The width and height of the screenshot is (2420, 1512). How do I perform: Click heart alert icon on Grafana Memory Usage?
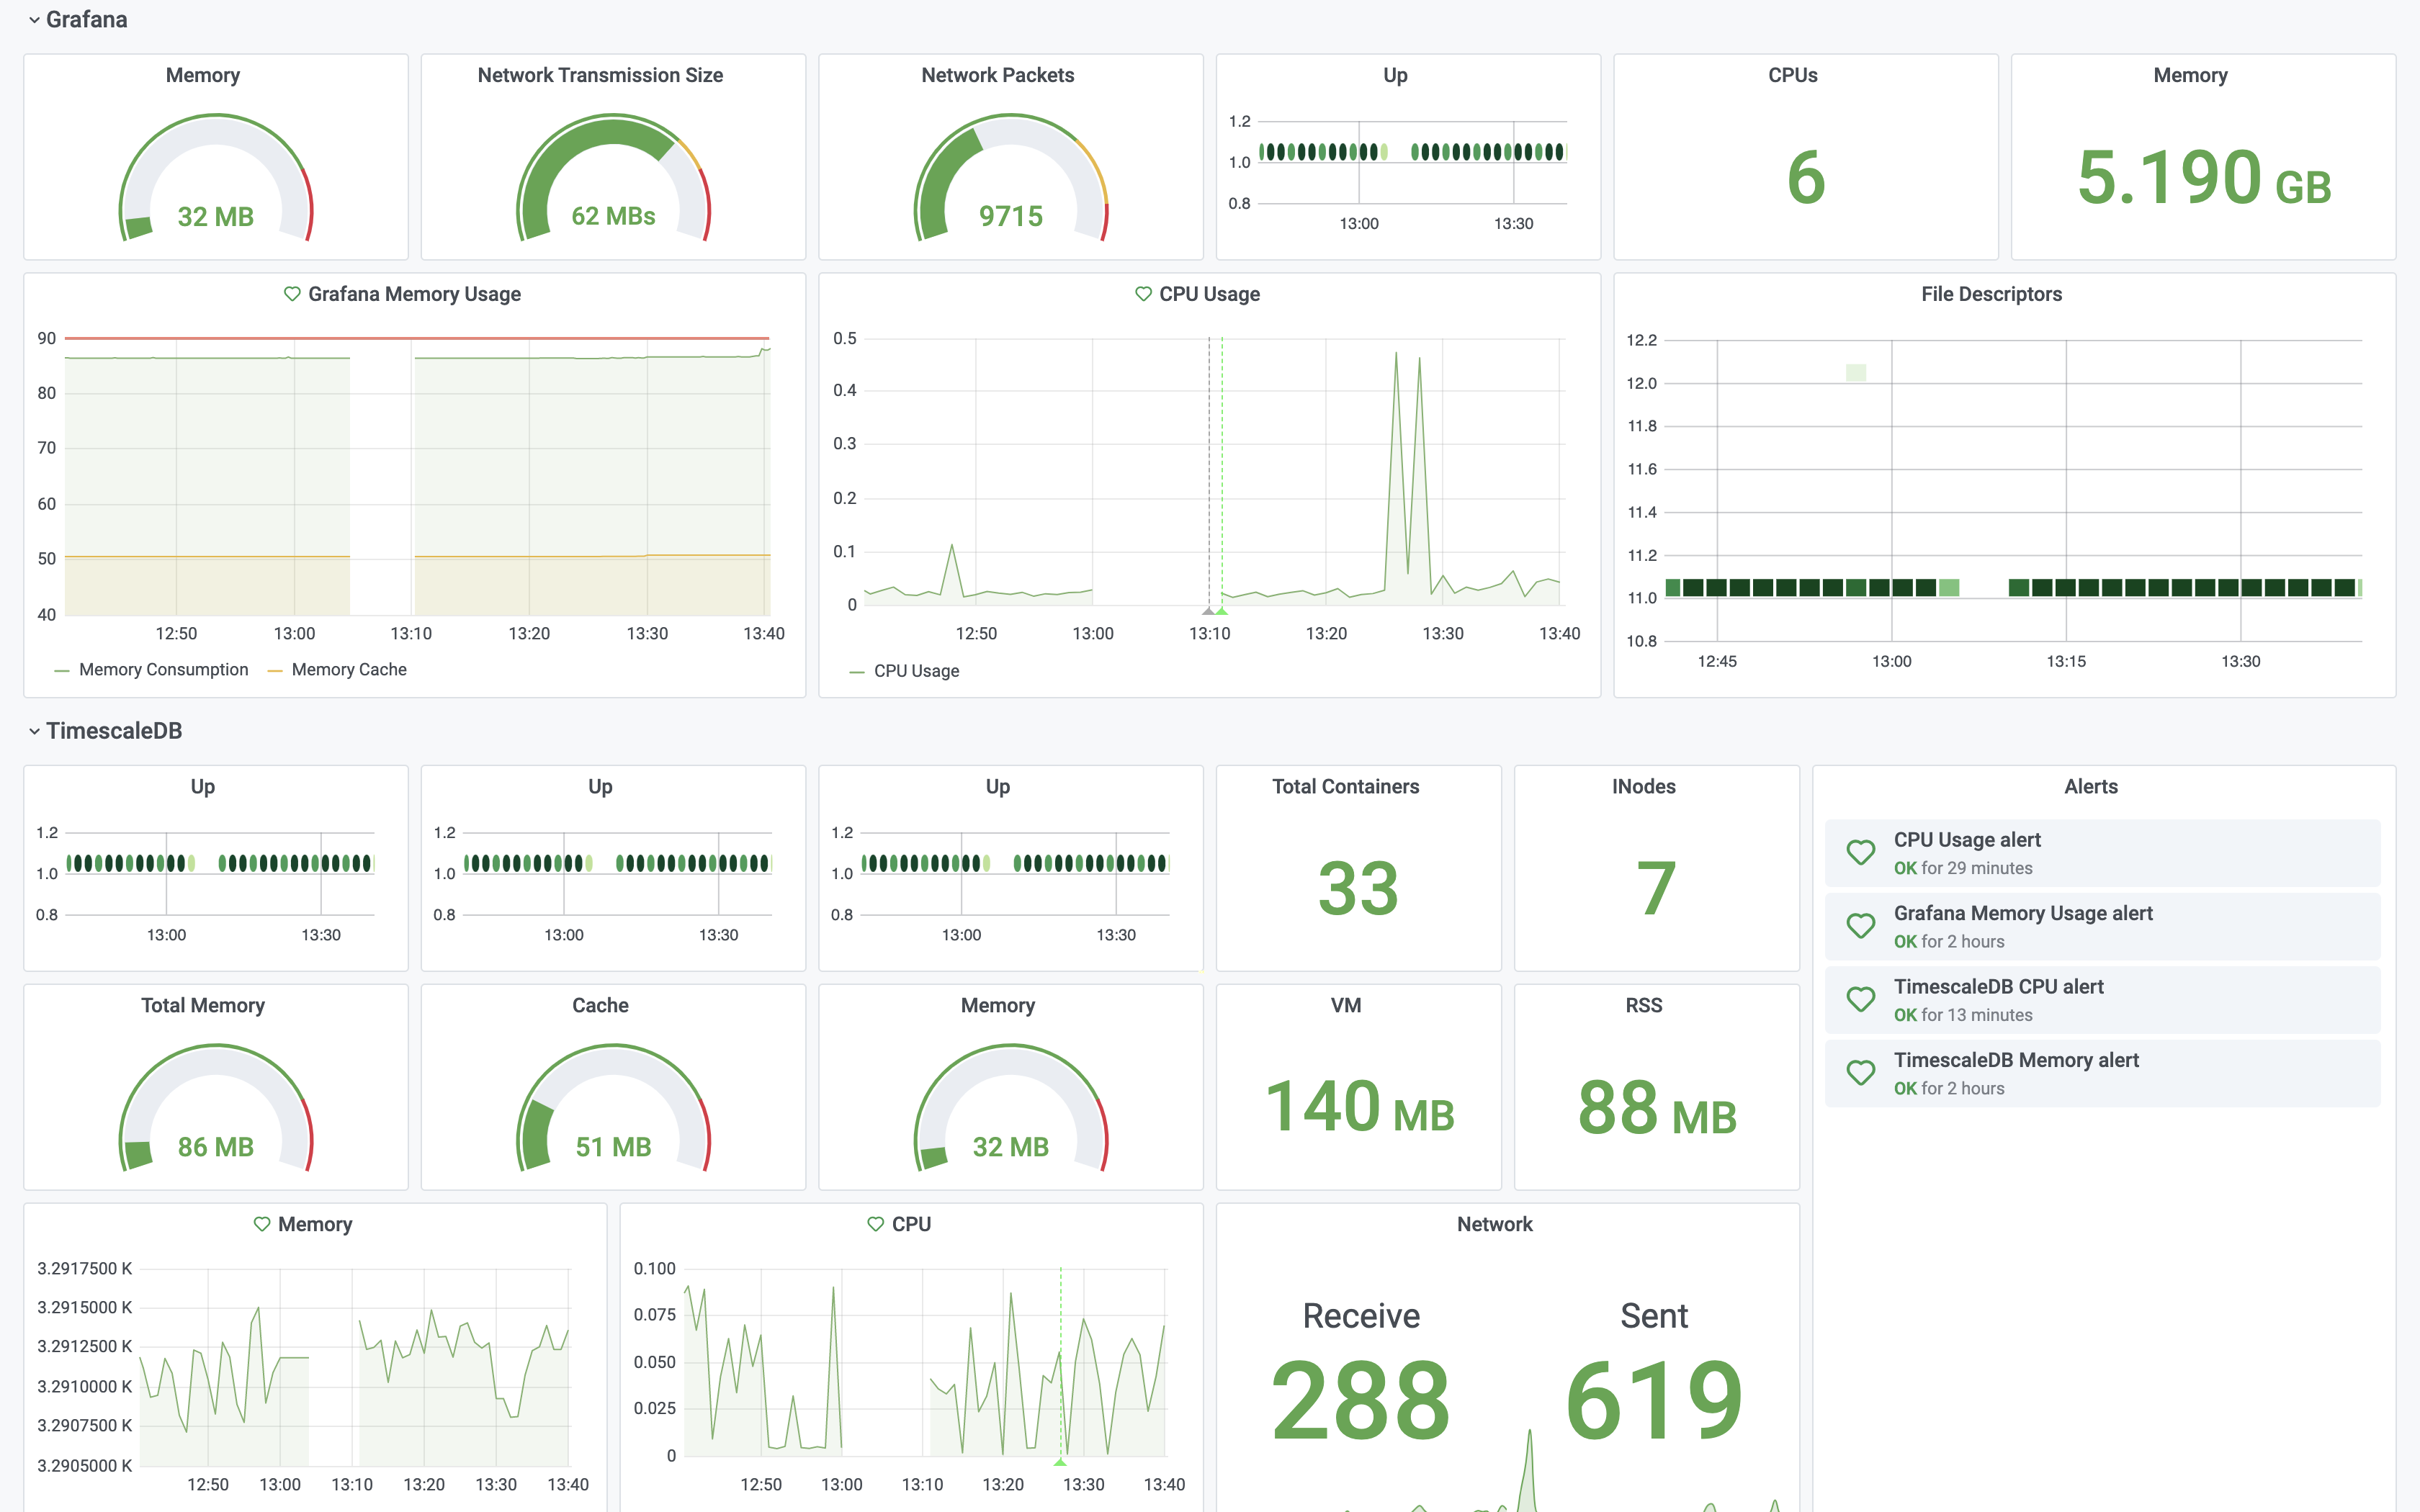click(x=292, y=294)
